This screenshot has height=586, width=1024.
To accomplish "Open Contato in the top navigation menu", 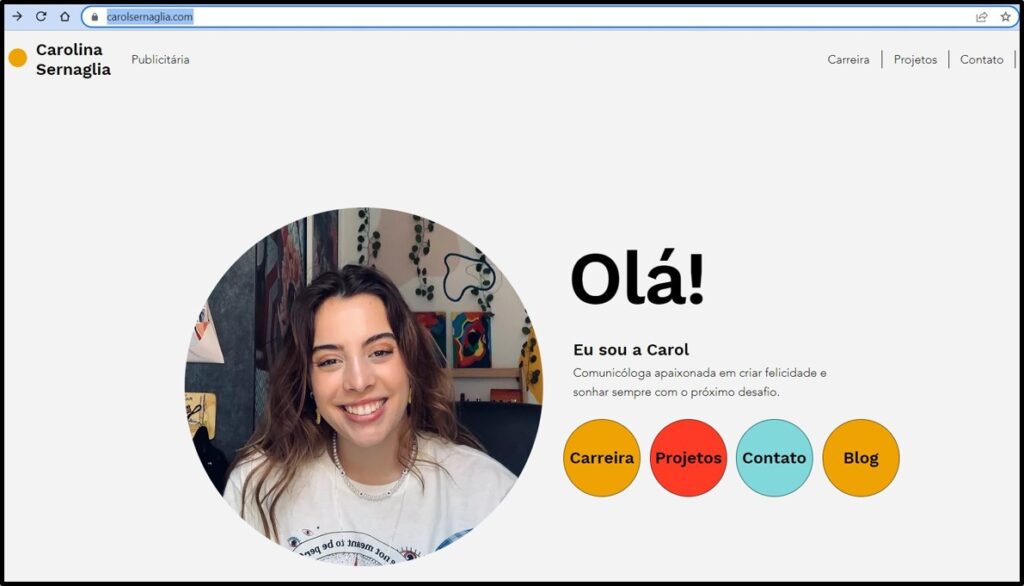I will (981, 60).
